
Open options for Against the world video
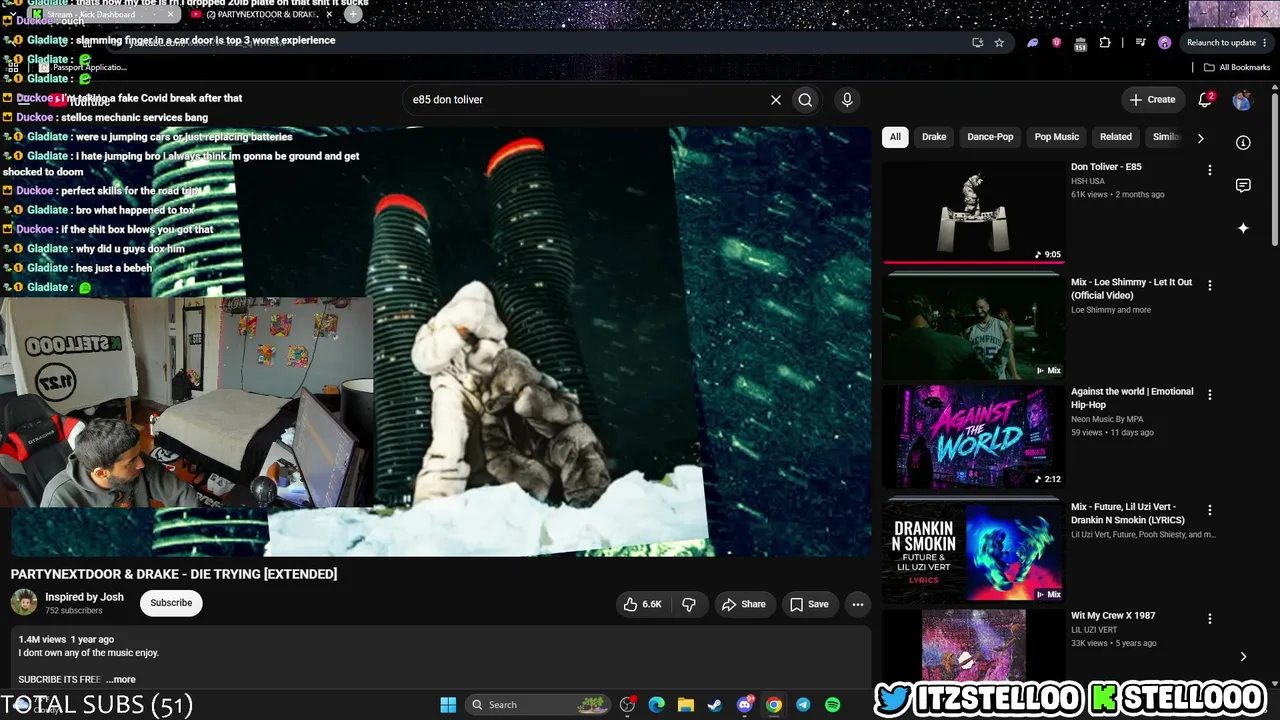[x=1210, y=395]
